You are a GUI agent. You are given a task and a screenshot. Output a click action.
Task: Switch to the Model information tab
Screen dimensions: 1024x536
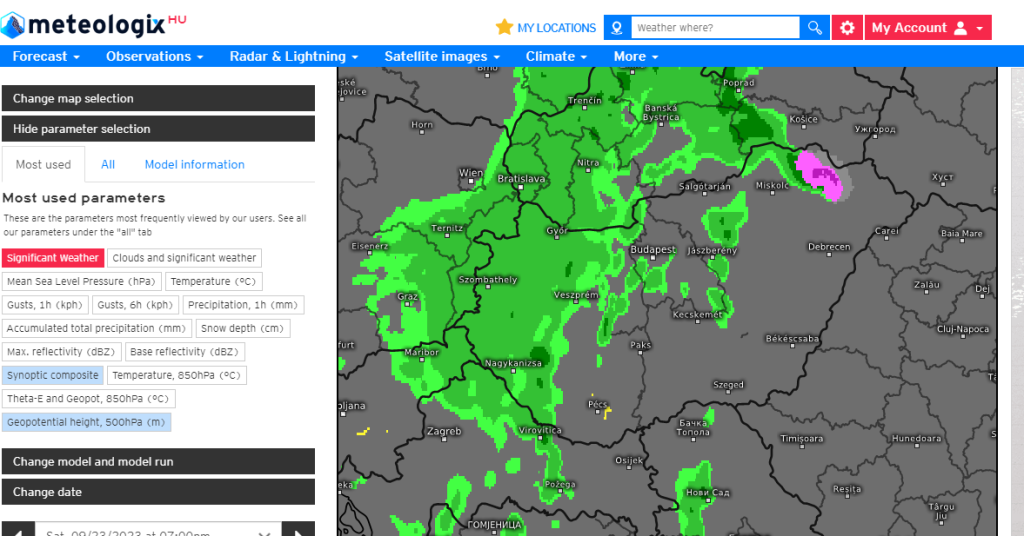point(194,165)
